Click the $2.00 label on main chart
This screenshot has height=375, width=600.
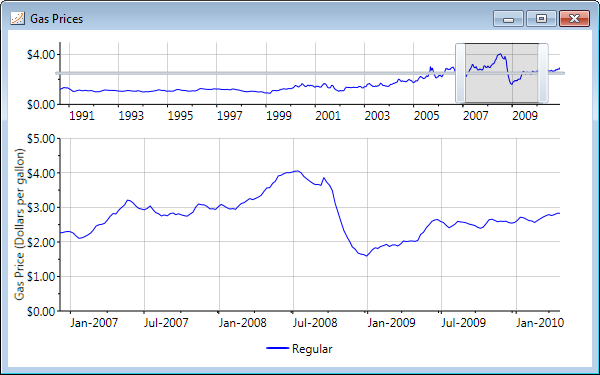41,242
